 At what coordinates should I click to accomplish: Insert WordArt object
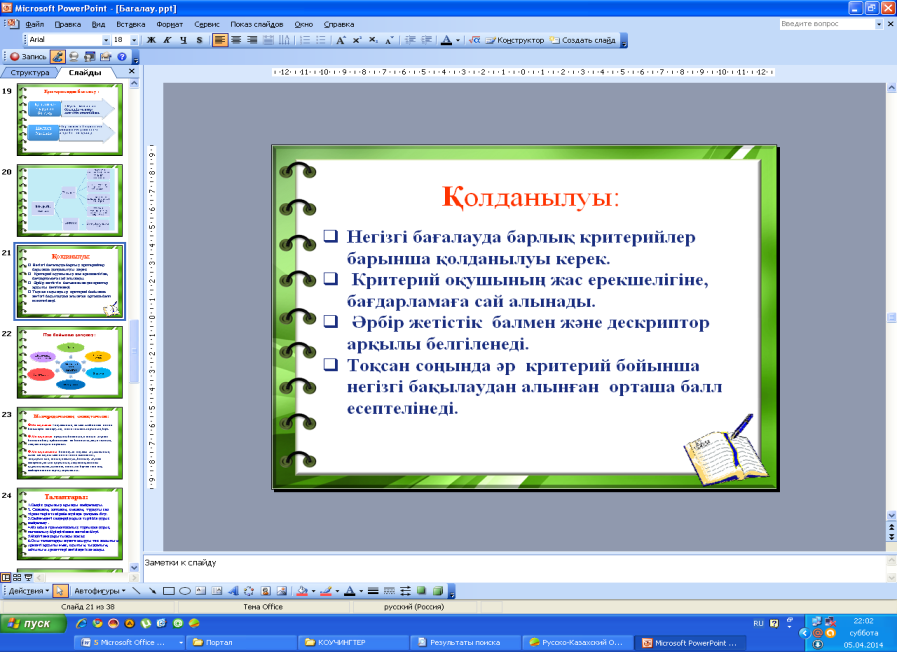tap(233, 591)
